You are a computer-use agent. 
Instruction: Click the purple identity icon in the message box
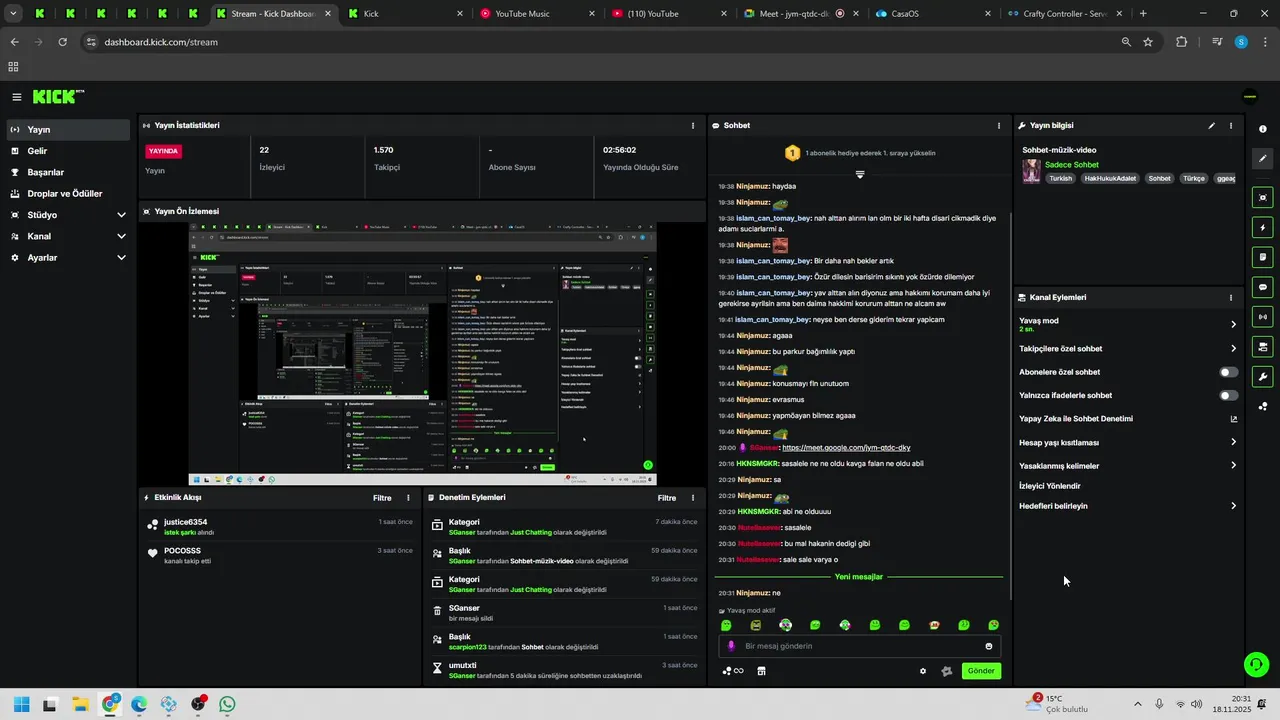[731, 646]
